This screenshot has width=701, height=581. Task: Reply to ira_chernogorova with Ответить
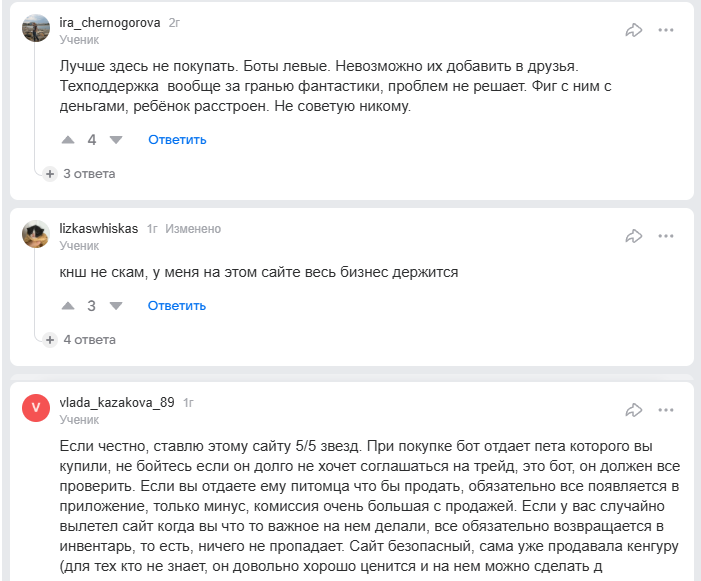[x=177, y=140]
